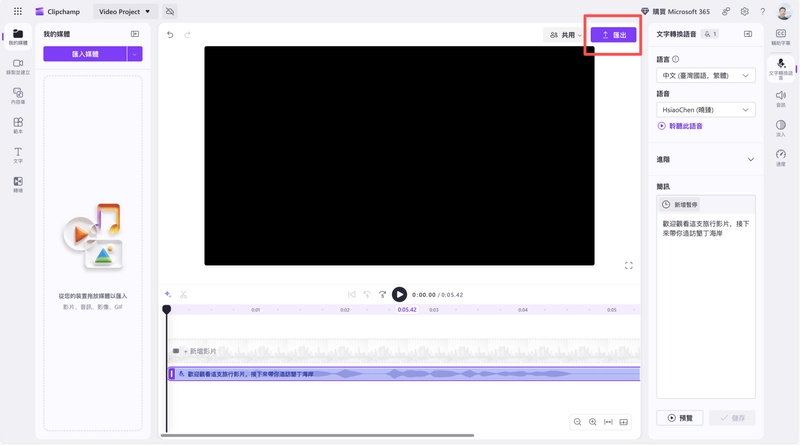The height and width of the screenshot is (445, 800).
Task: Switch to the 音訊 (Audio) tab
Action: pyautogui.click(x=781, y=97)
